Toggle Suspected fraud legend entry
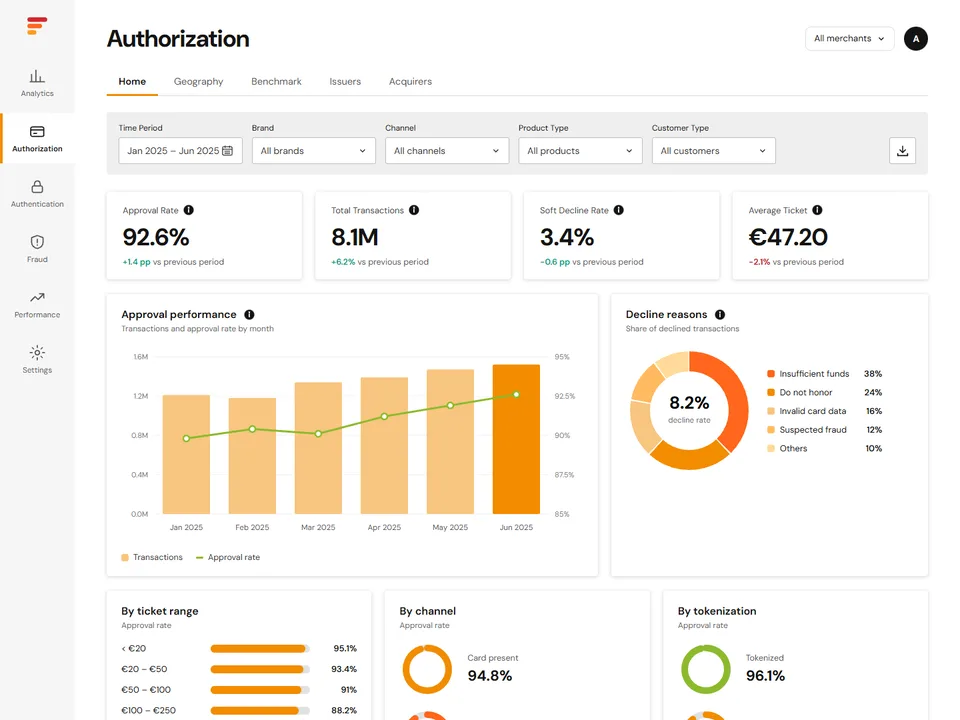The image size is (960, 720). 824,430
